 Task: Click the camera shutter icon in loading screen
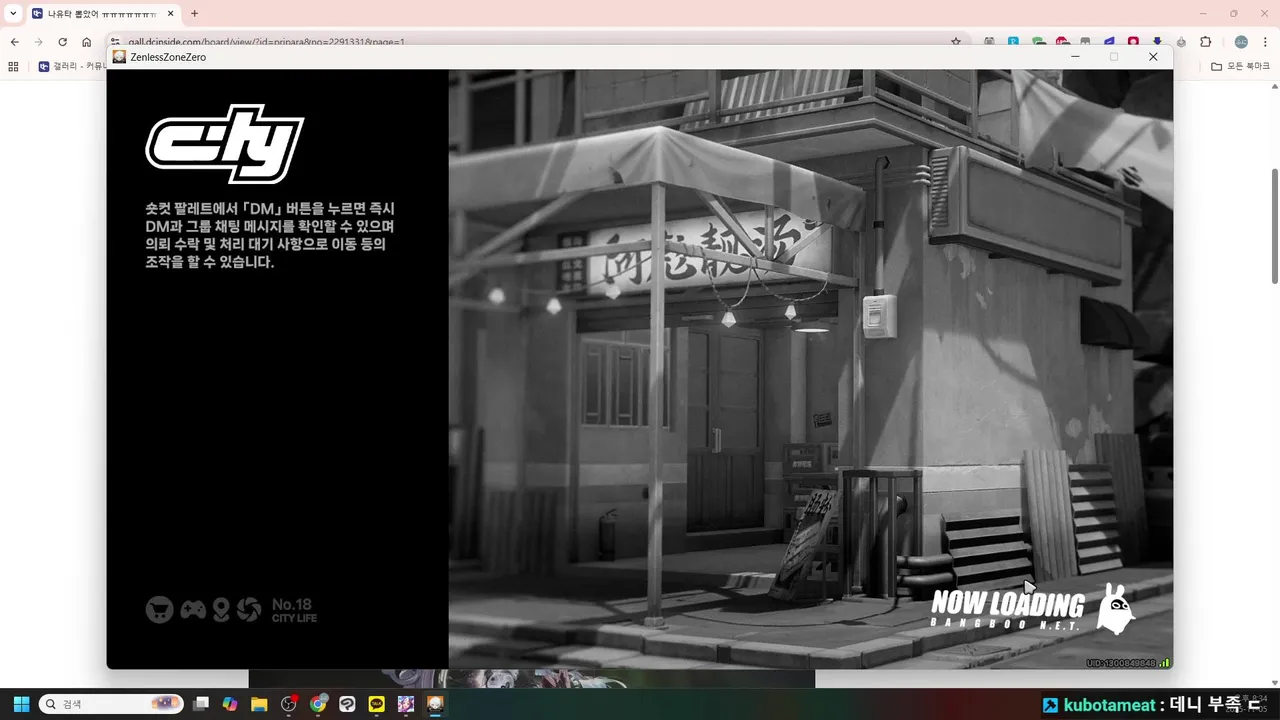(249, 609)
